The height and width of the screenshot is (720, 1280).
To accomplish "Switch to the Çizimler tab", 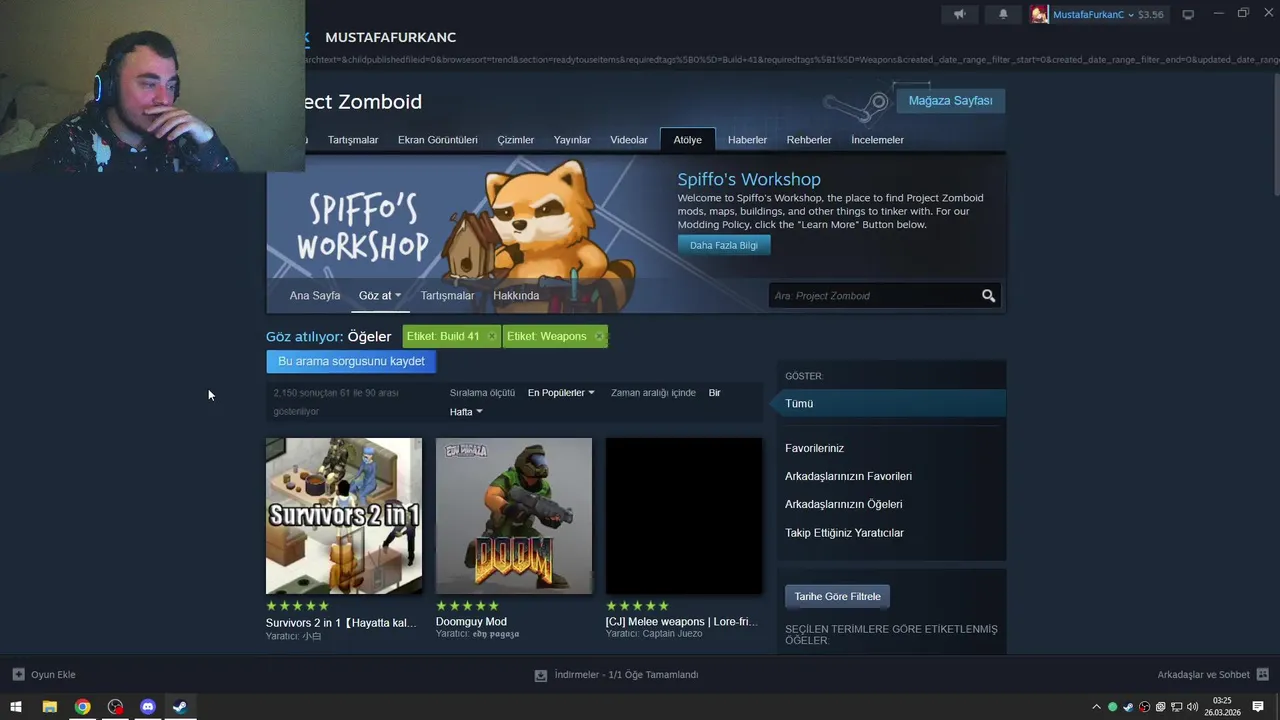I will coord(516,140).
